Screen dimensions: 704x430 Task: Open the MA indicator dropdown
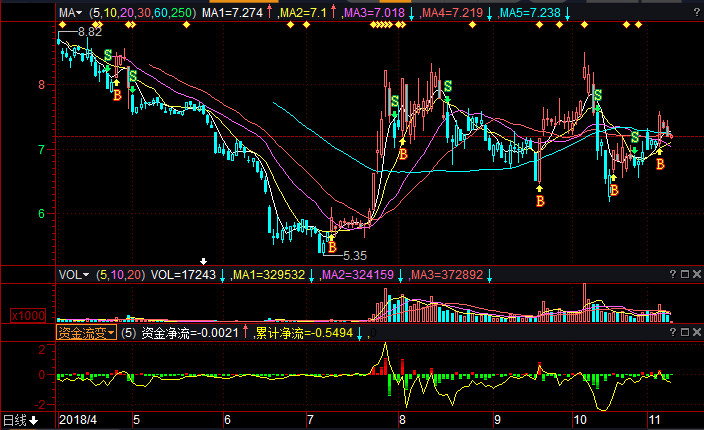[x=70, y=14]
